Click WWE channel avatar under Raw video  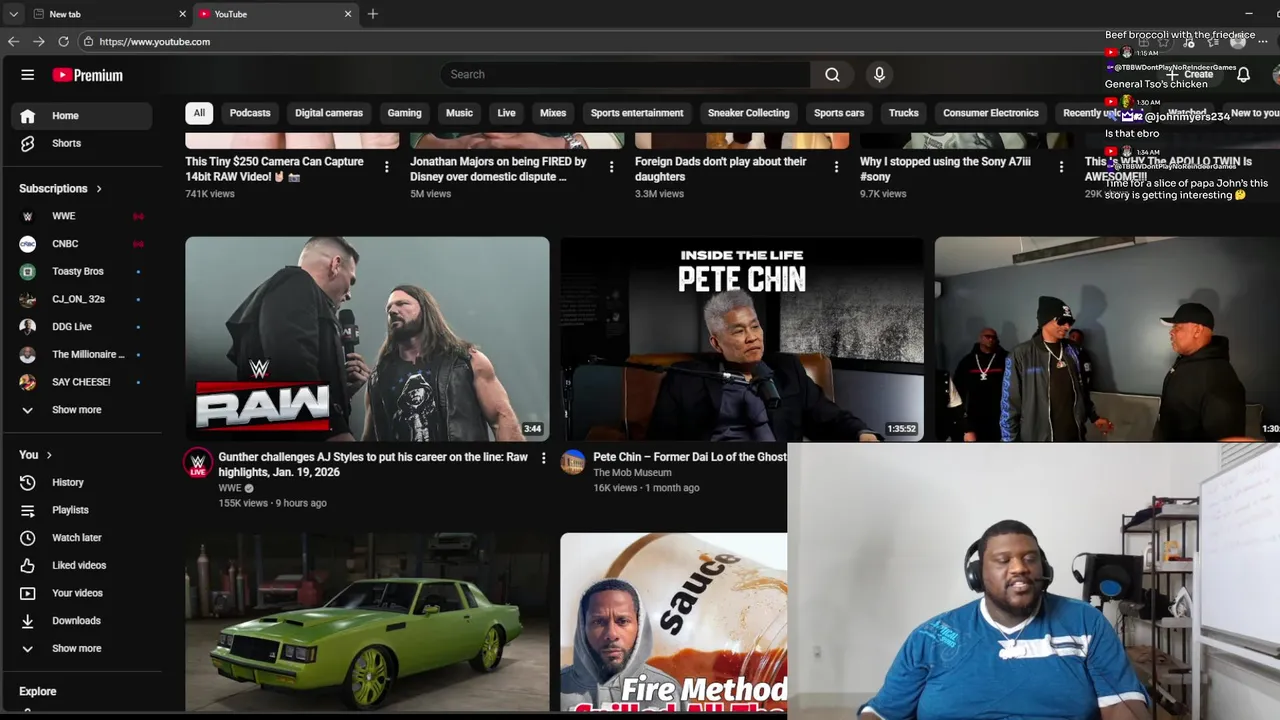click(x=198, y=463)
